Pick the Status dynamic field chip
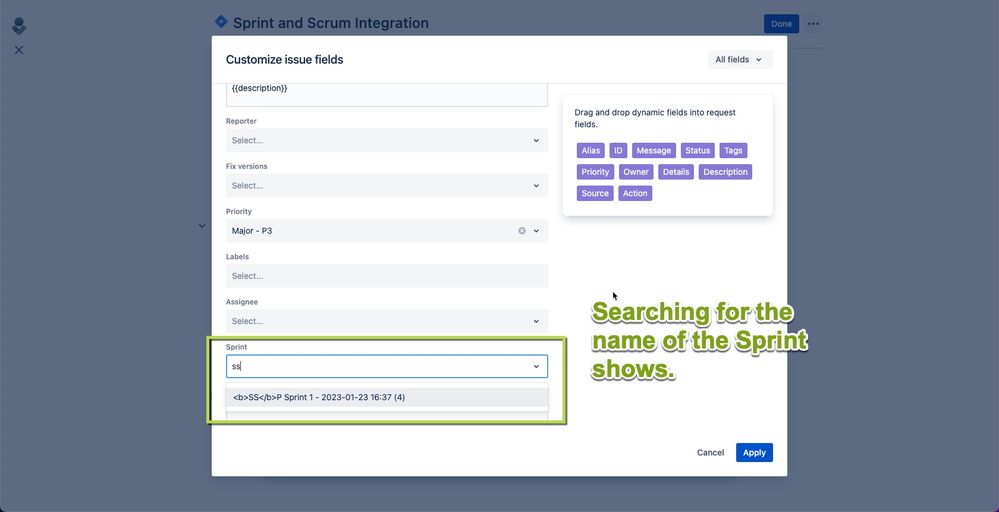The height and width of the screenshot is (512, 999). point(698,150)
